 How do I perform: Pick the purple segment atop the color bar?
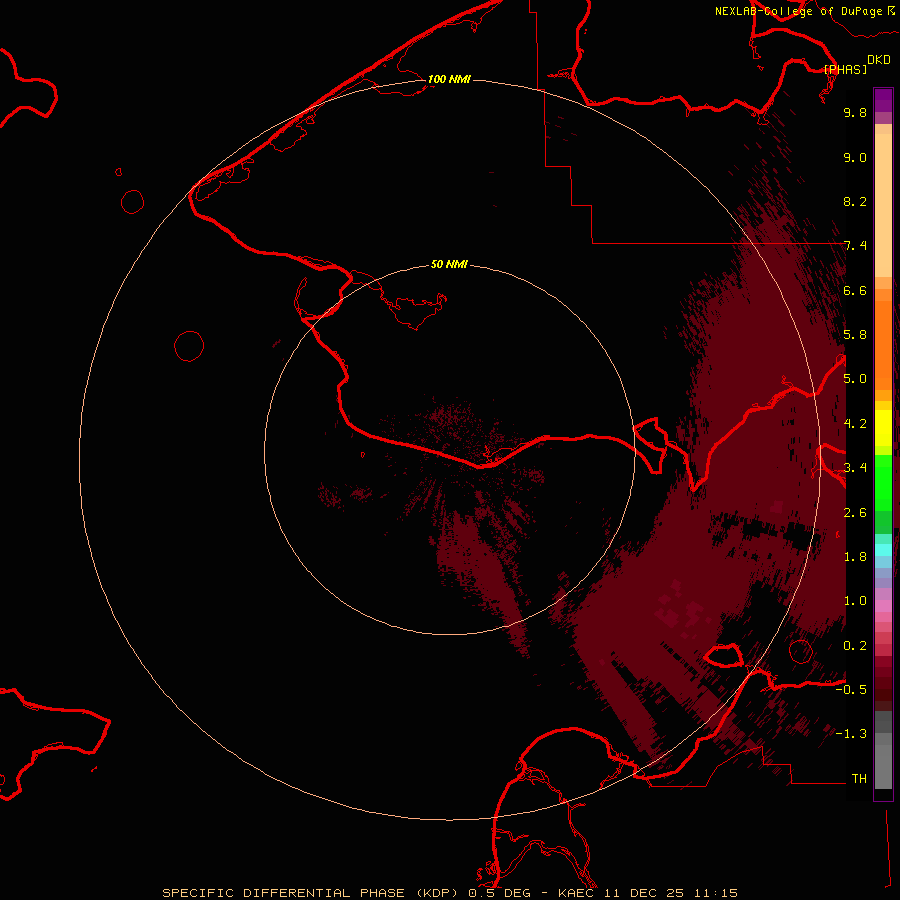[883, 100]
